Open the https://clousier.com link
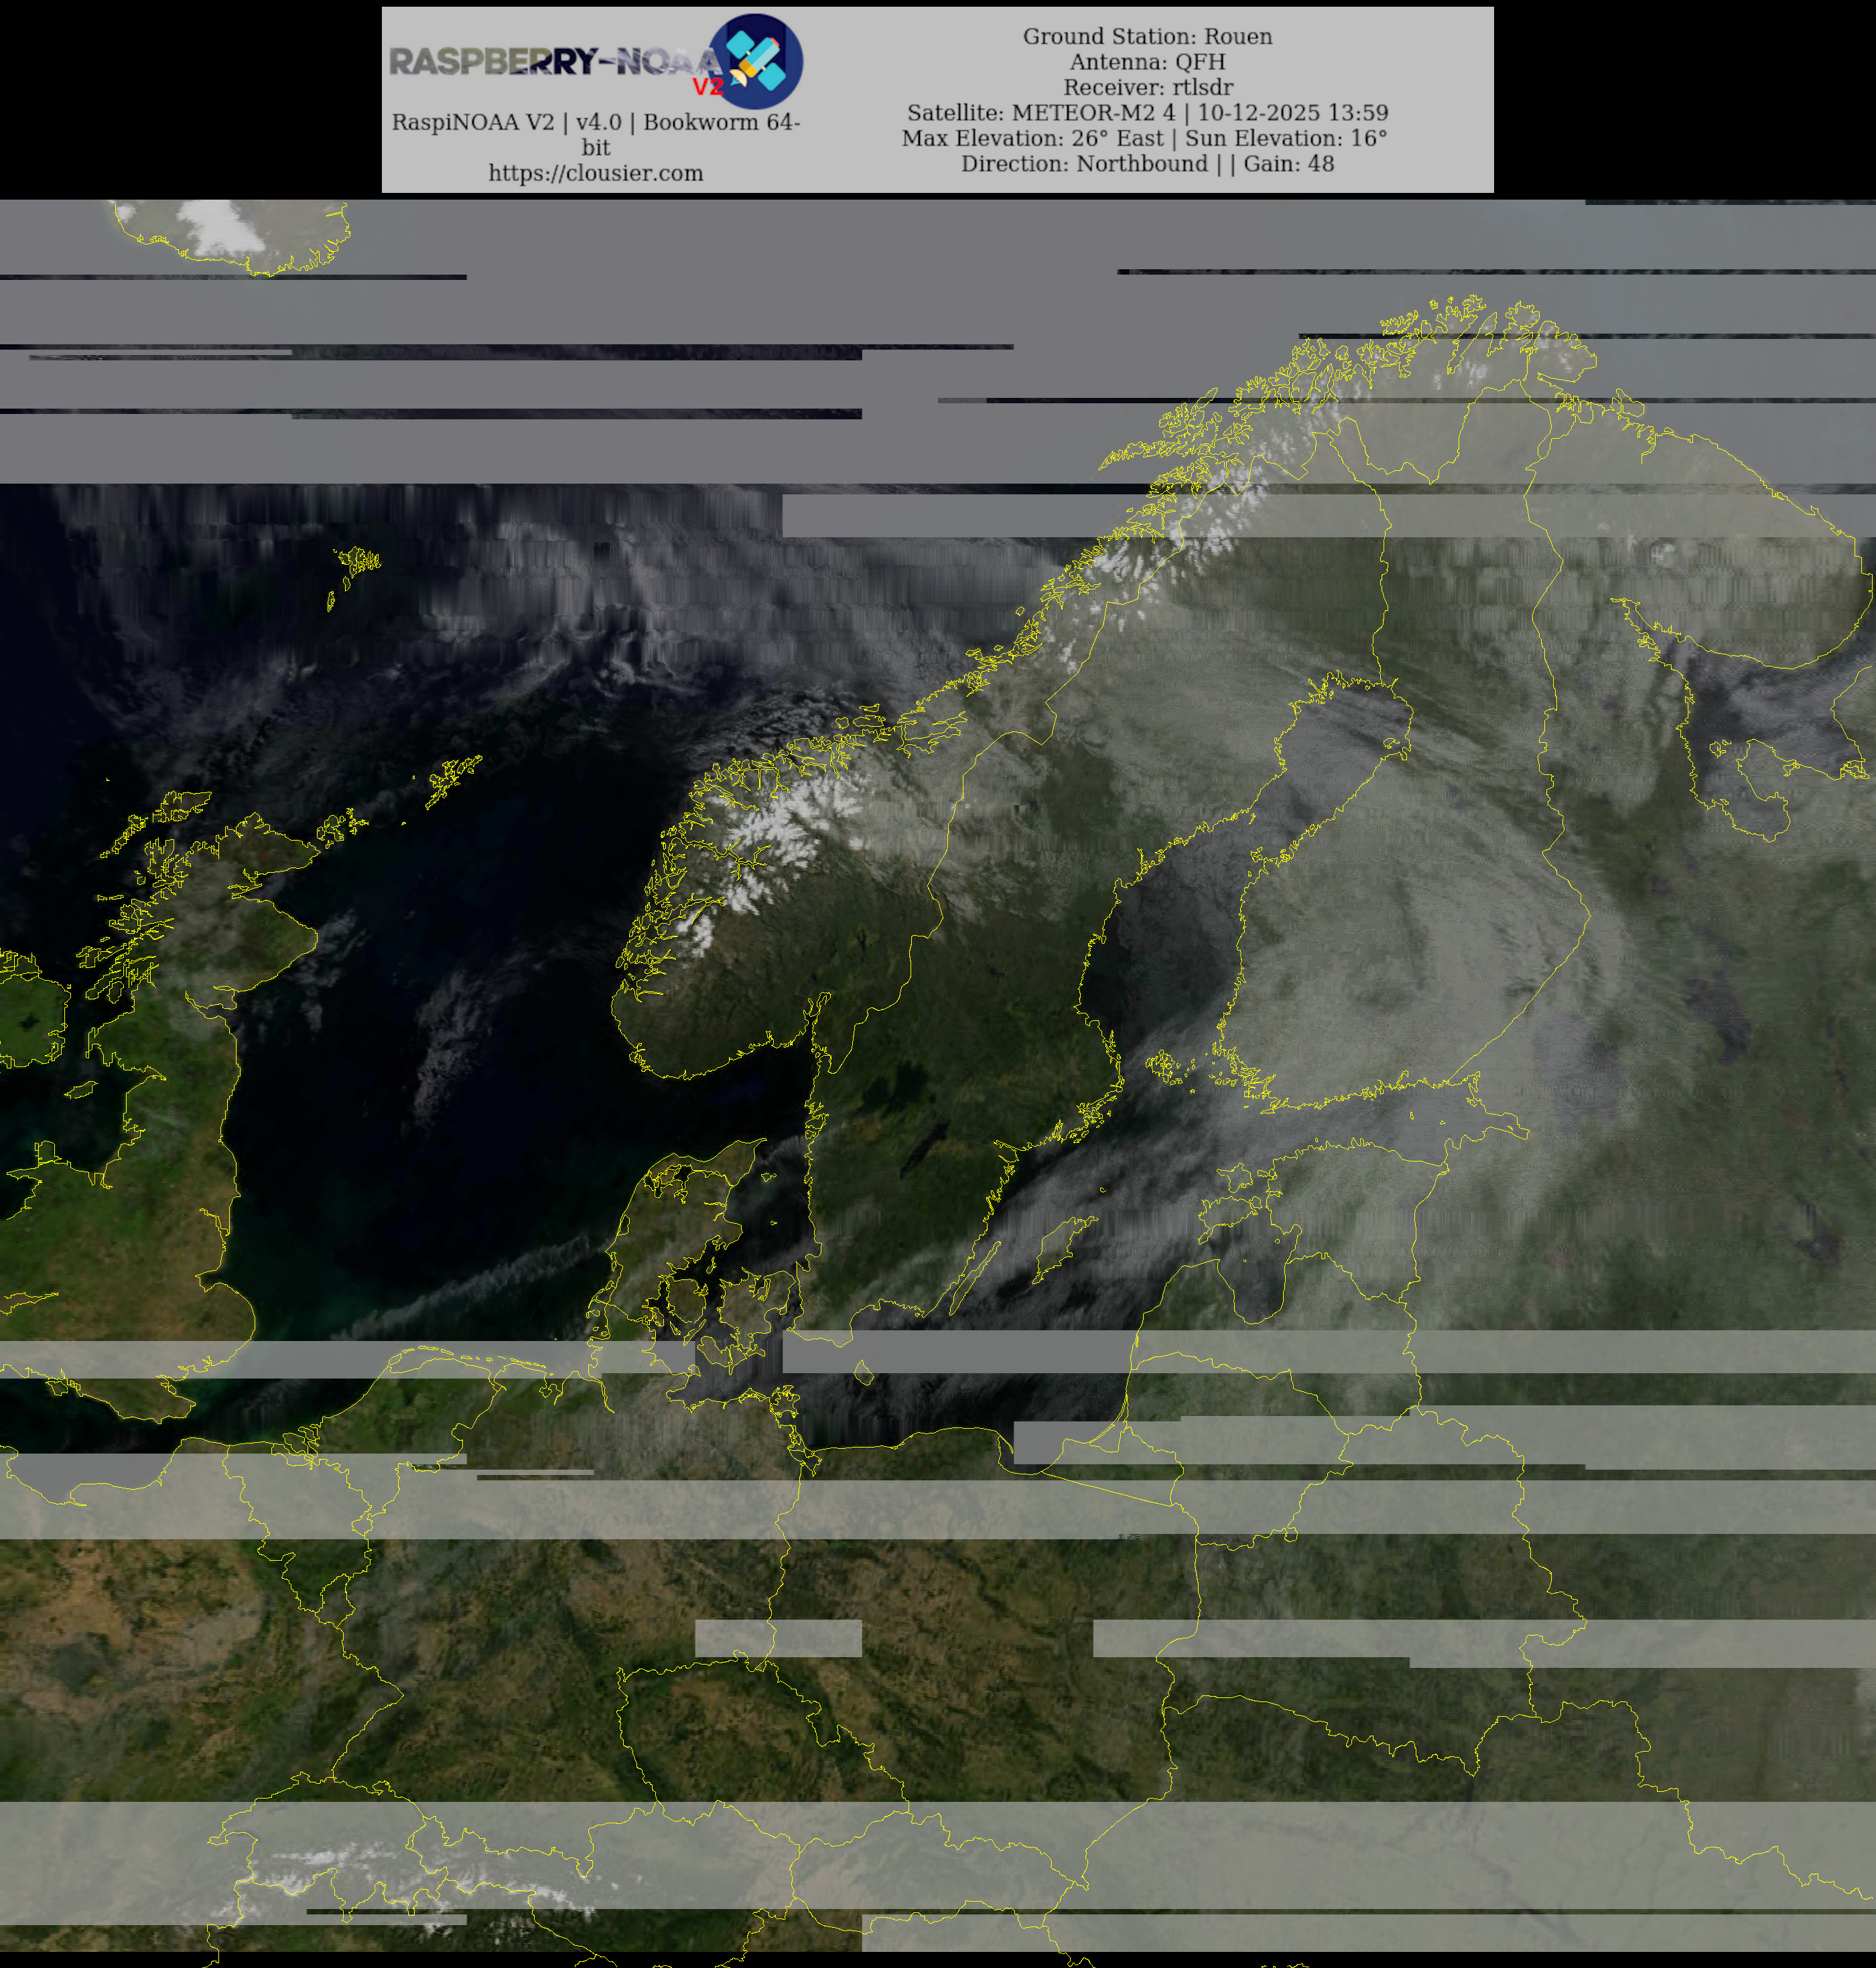 pyautogui.click(x=595, y=173)
